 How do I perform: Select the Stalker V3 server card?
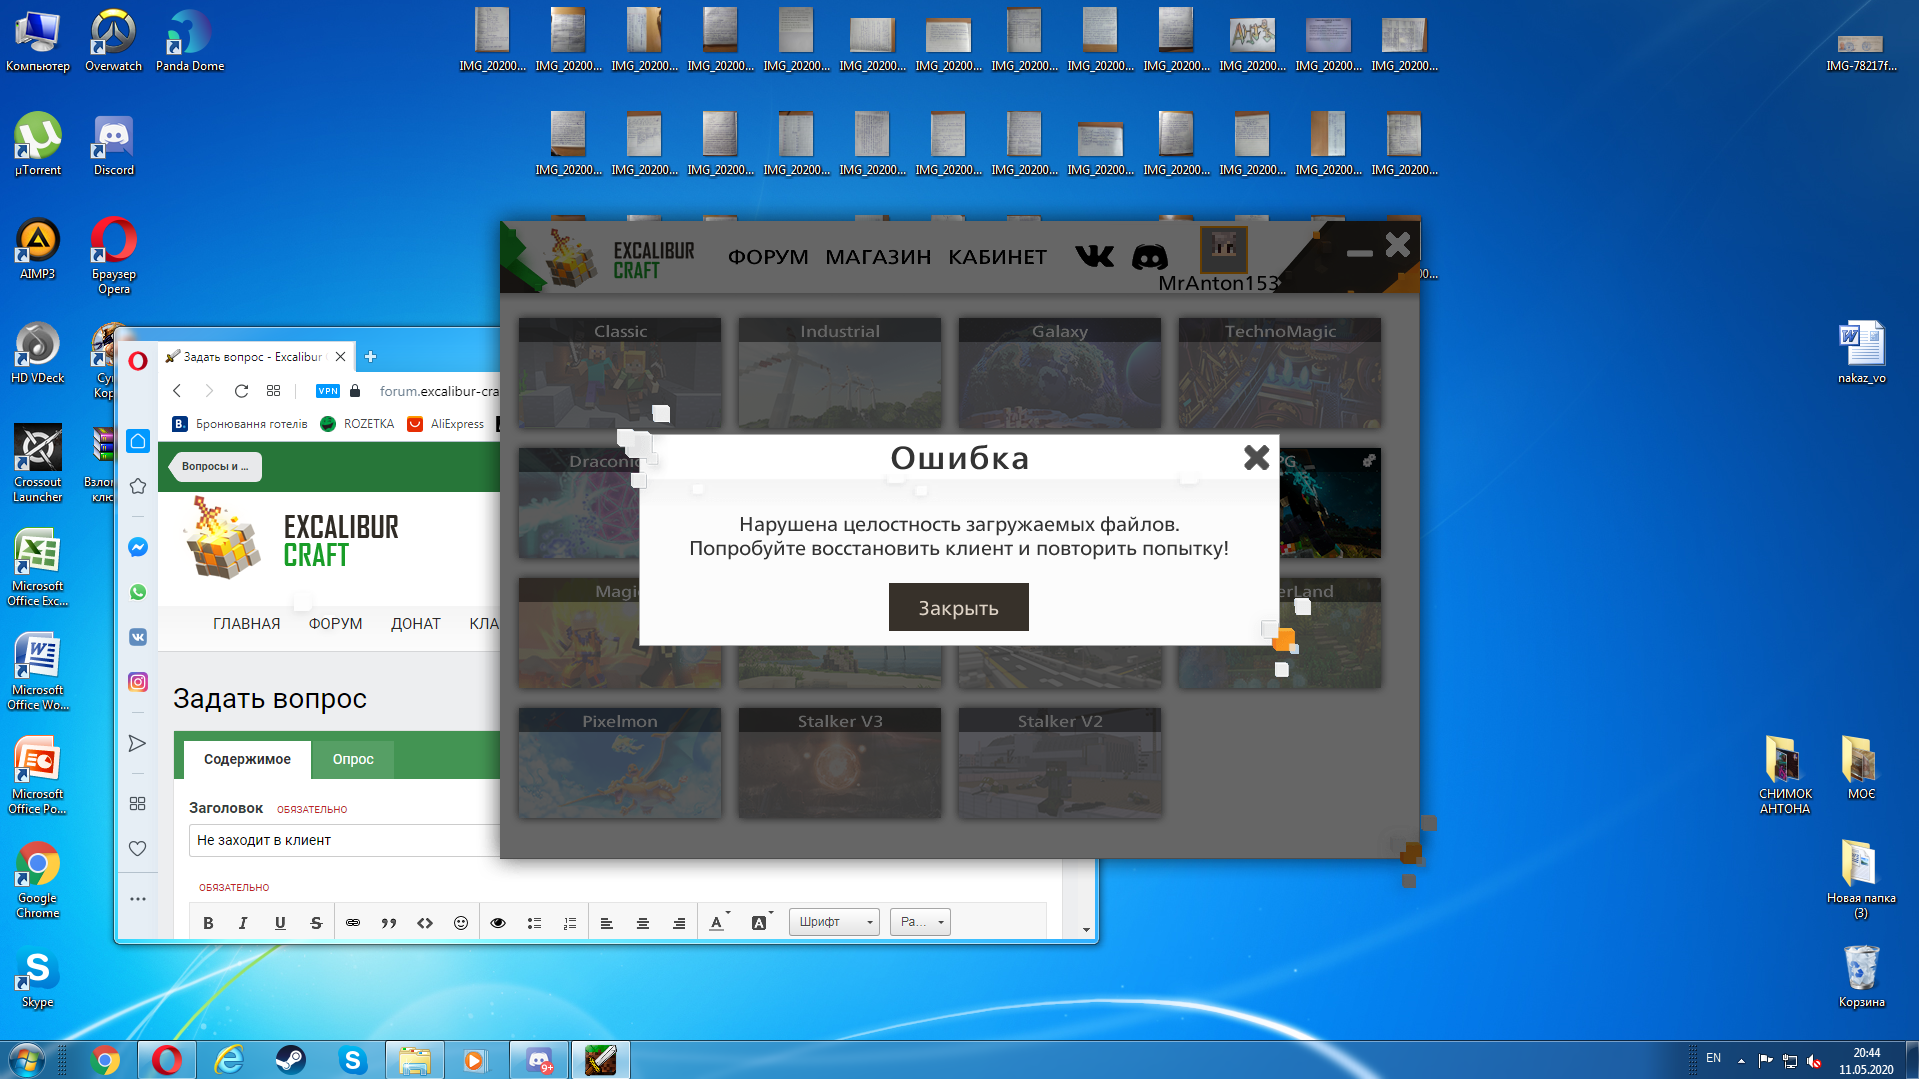(x=840, y=763)
